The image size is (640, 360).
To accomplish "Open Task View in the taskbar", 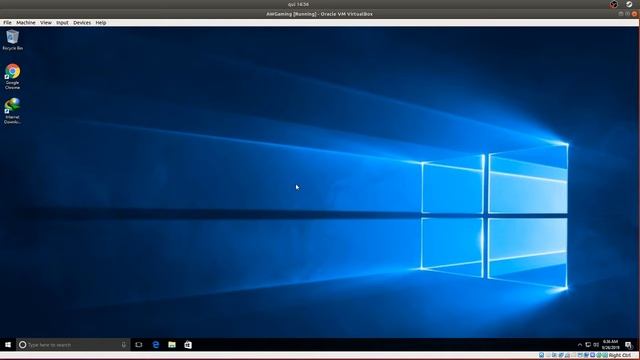I will coord(139,345).
